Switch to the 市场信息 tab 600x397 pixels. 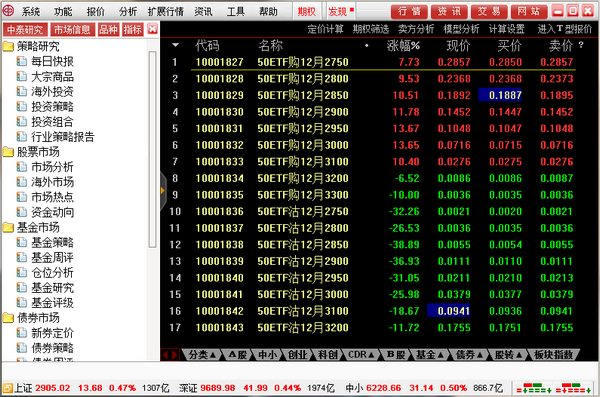point(72,29)
